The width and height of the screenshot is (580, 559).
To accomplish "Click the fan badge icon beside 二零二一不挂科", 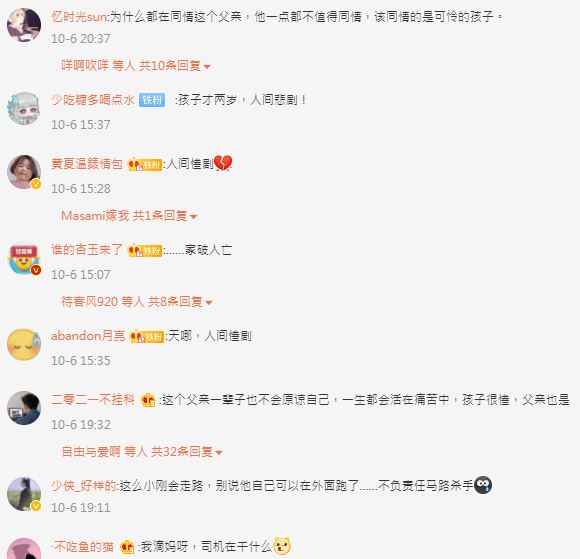I will point(148,400).
